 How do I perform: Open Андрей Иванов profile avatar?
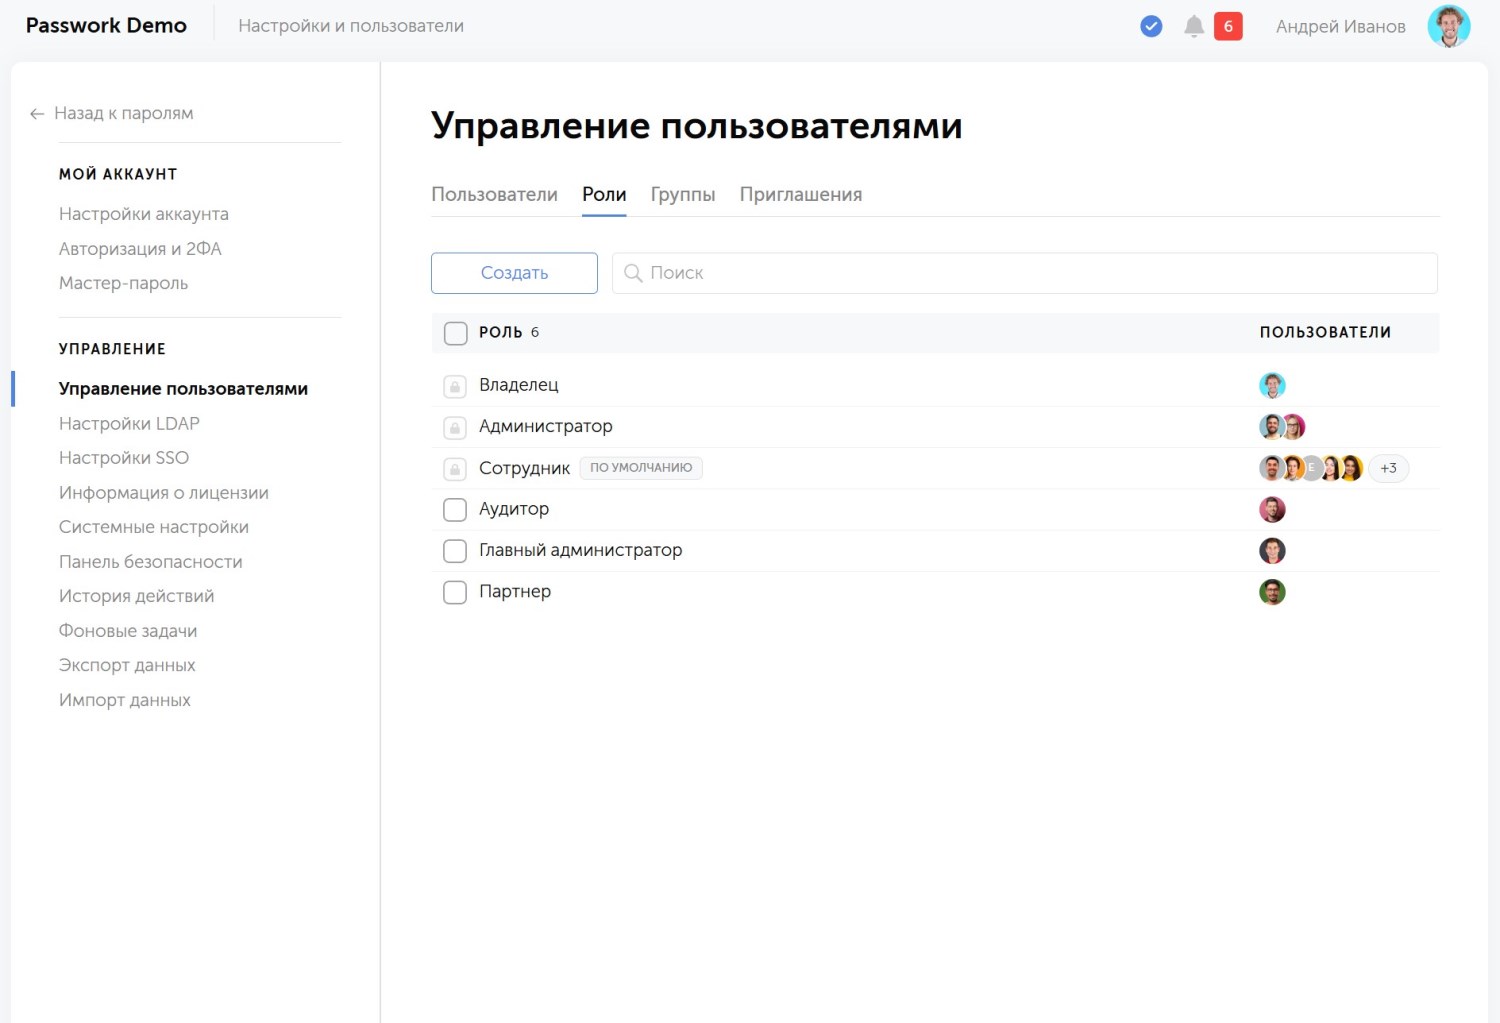[1448, 26]
